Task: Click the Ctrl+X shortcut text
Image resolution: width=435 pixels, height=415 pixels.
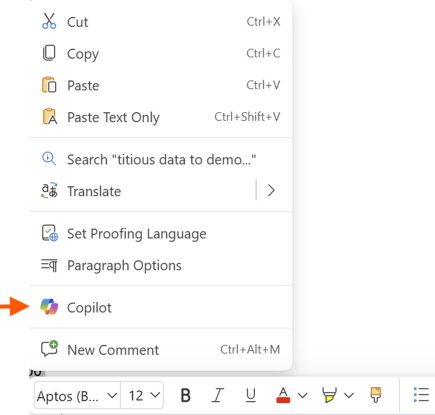Action: 263,22
